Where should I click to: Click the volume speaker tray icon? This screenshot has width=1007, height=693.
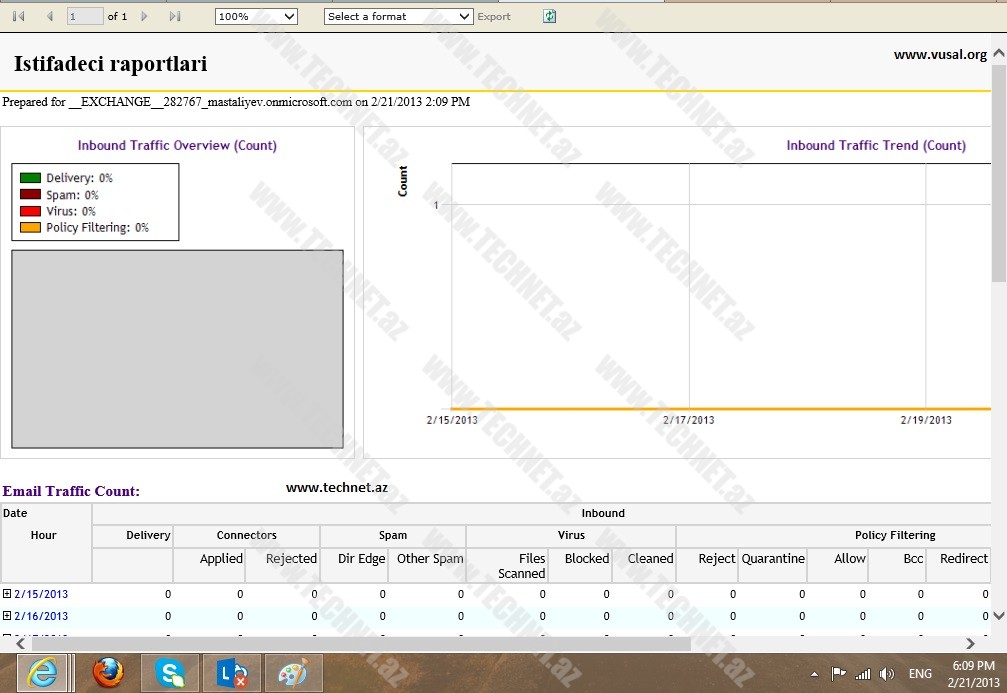tap(886, 674)
